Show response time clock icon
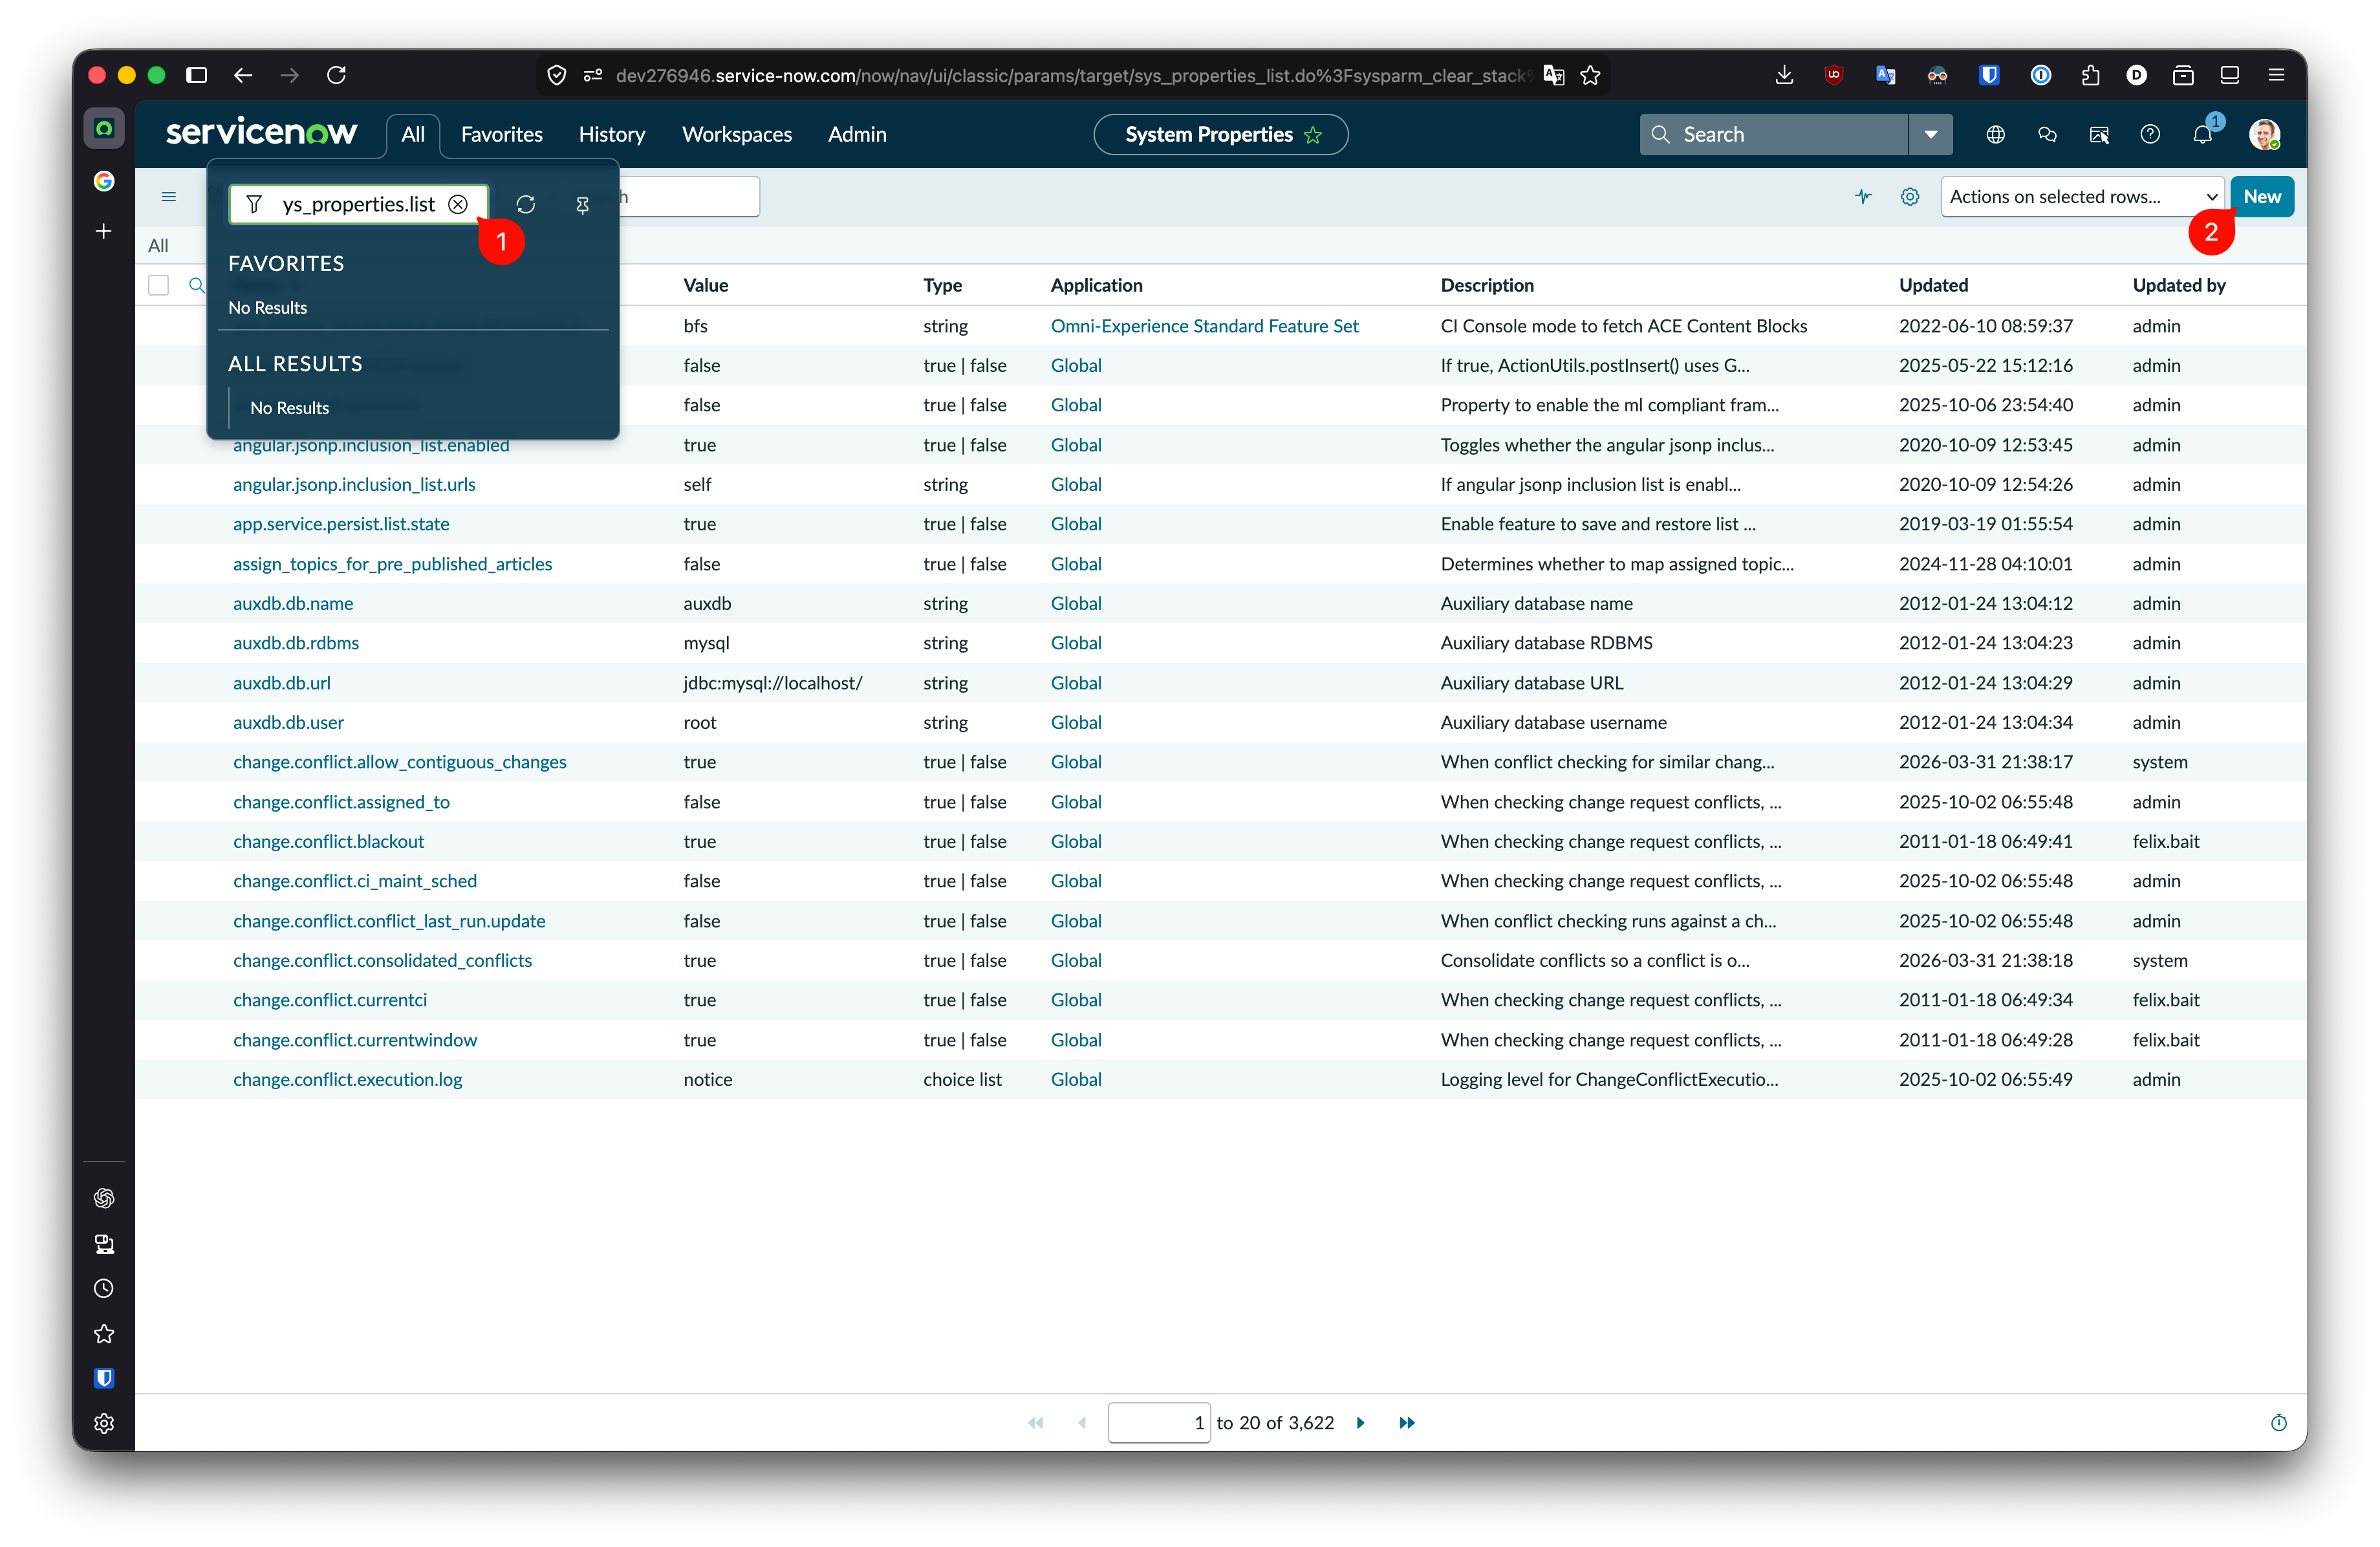 [x=2278, y=1422]
